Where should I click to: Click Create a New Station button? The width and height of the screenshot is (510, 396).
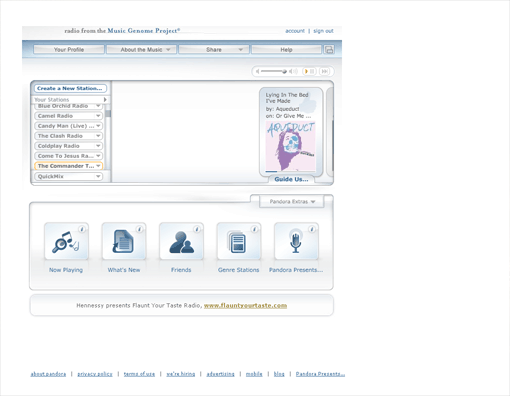(x=70, y=88)
